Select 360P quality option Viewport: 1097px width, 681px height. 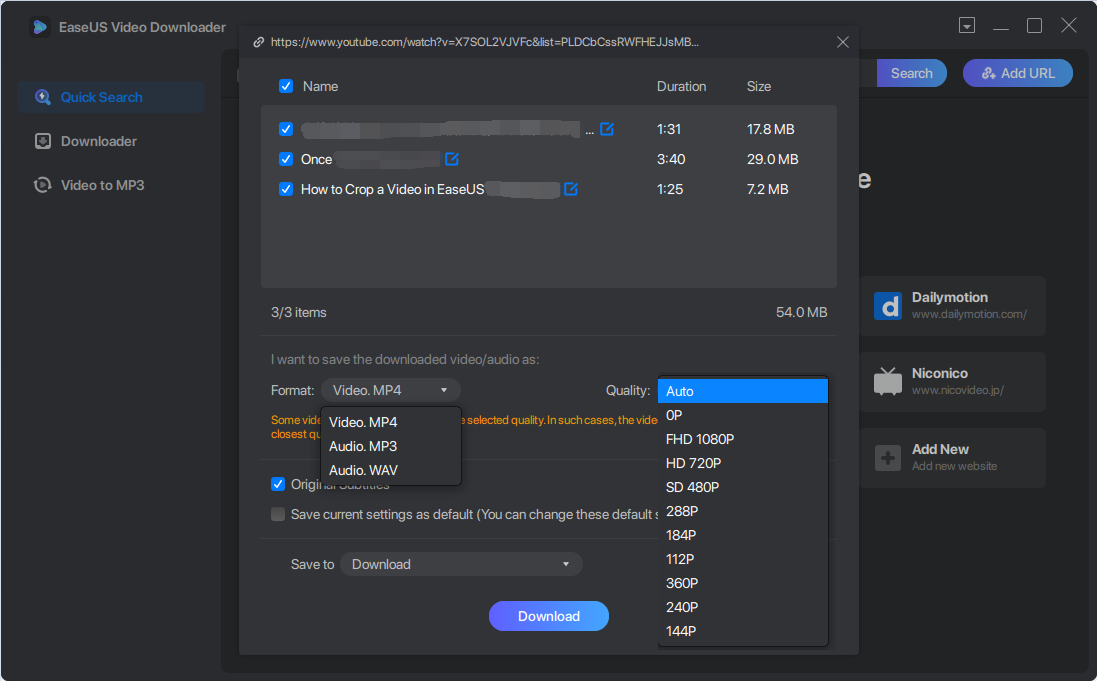point(743,583)
